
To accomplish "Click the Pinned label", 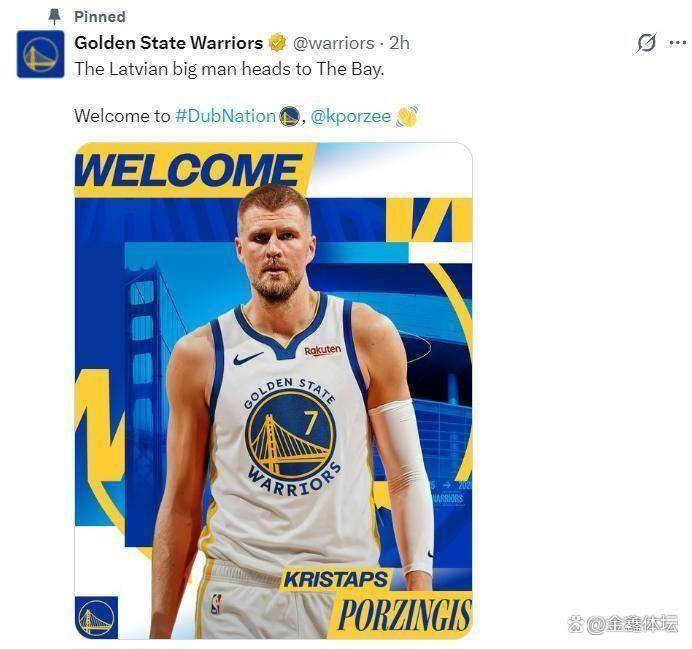I will pyautogui.click(x=100, y=17).
